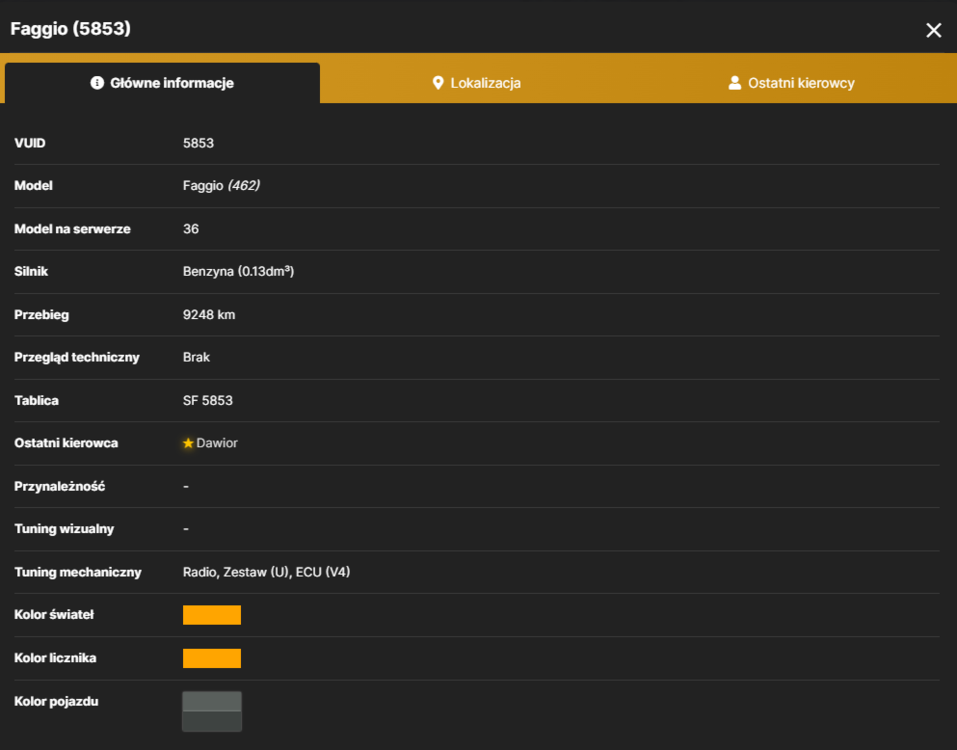Viewport: 957px width, 750px height.
Task: Click the model name Faggio (462)
Action: pyautogui.click(x=221, y=186)
